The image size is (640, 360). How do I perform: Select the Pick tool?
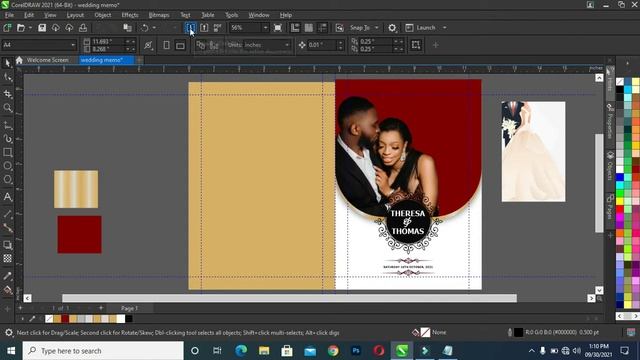click(x=7, y=63)
